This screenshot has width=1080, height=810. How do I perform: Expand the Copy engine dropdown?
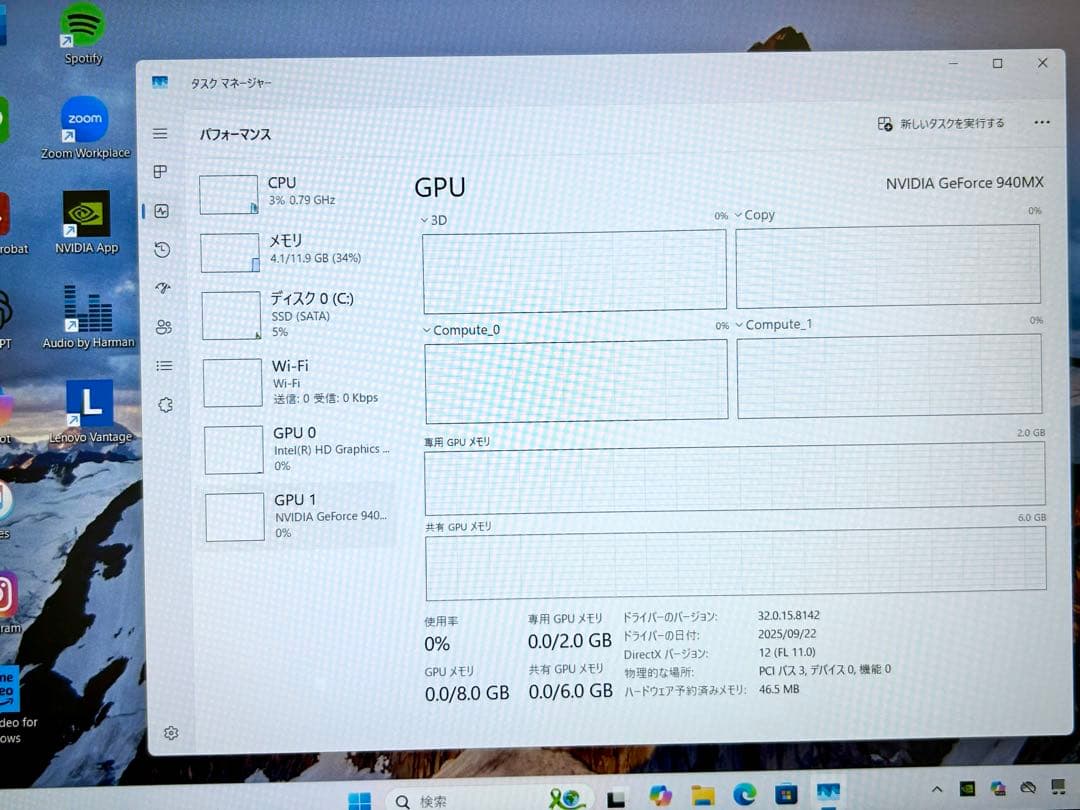739,214
